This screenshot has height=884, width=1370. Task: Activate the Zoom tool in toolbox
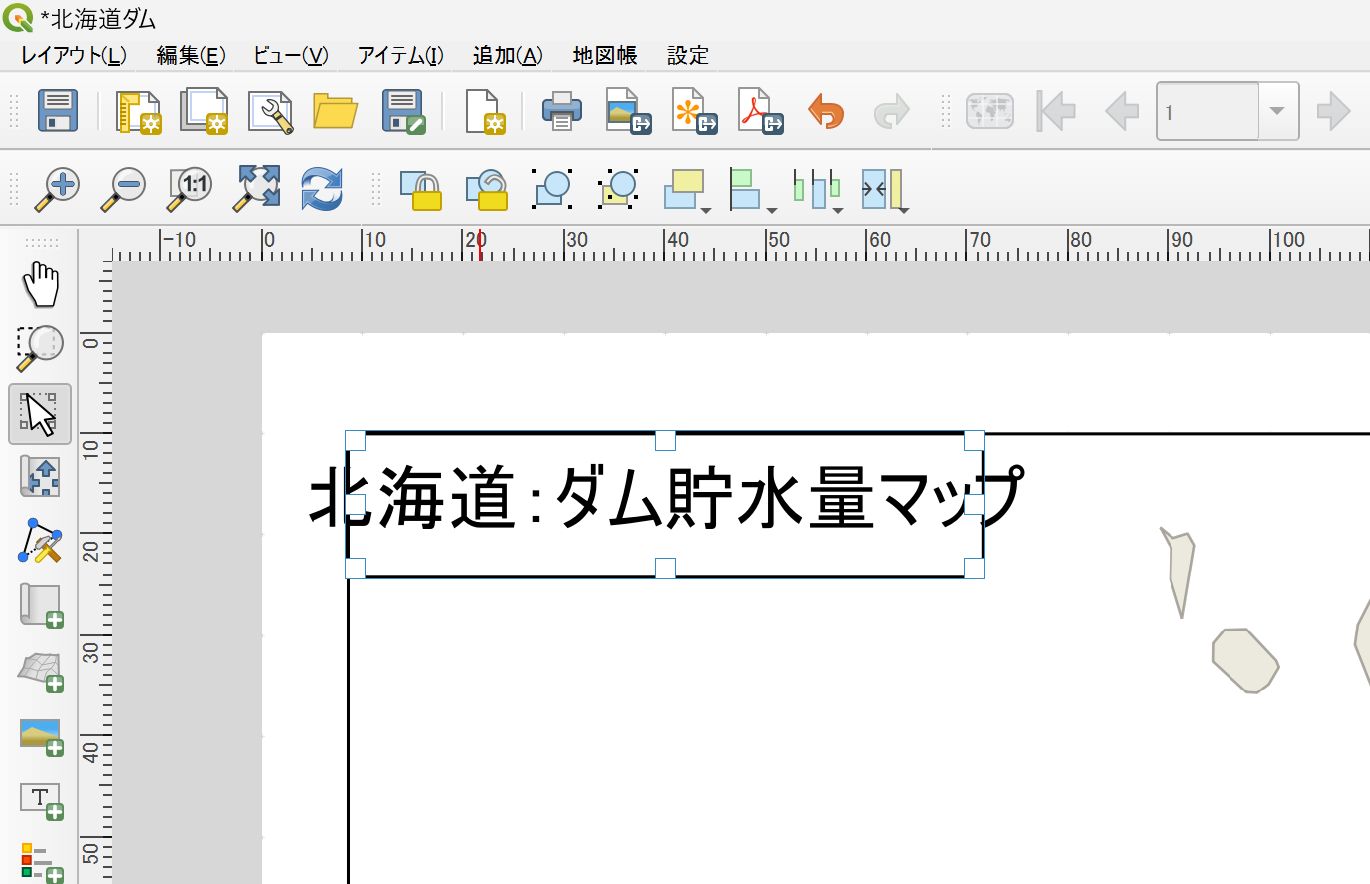coord(40,348)
